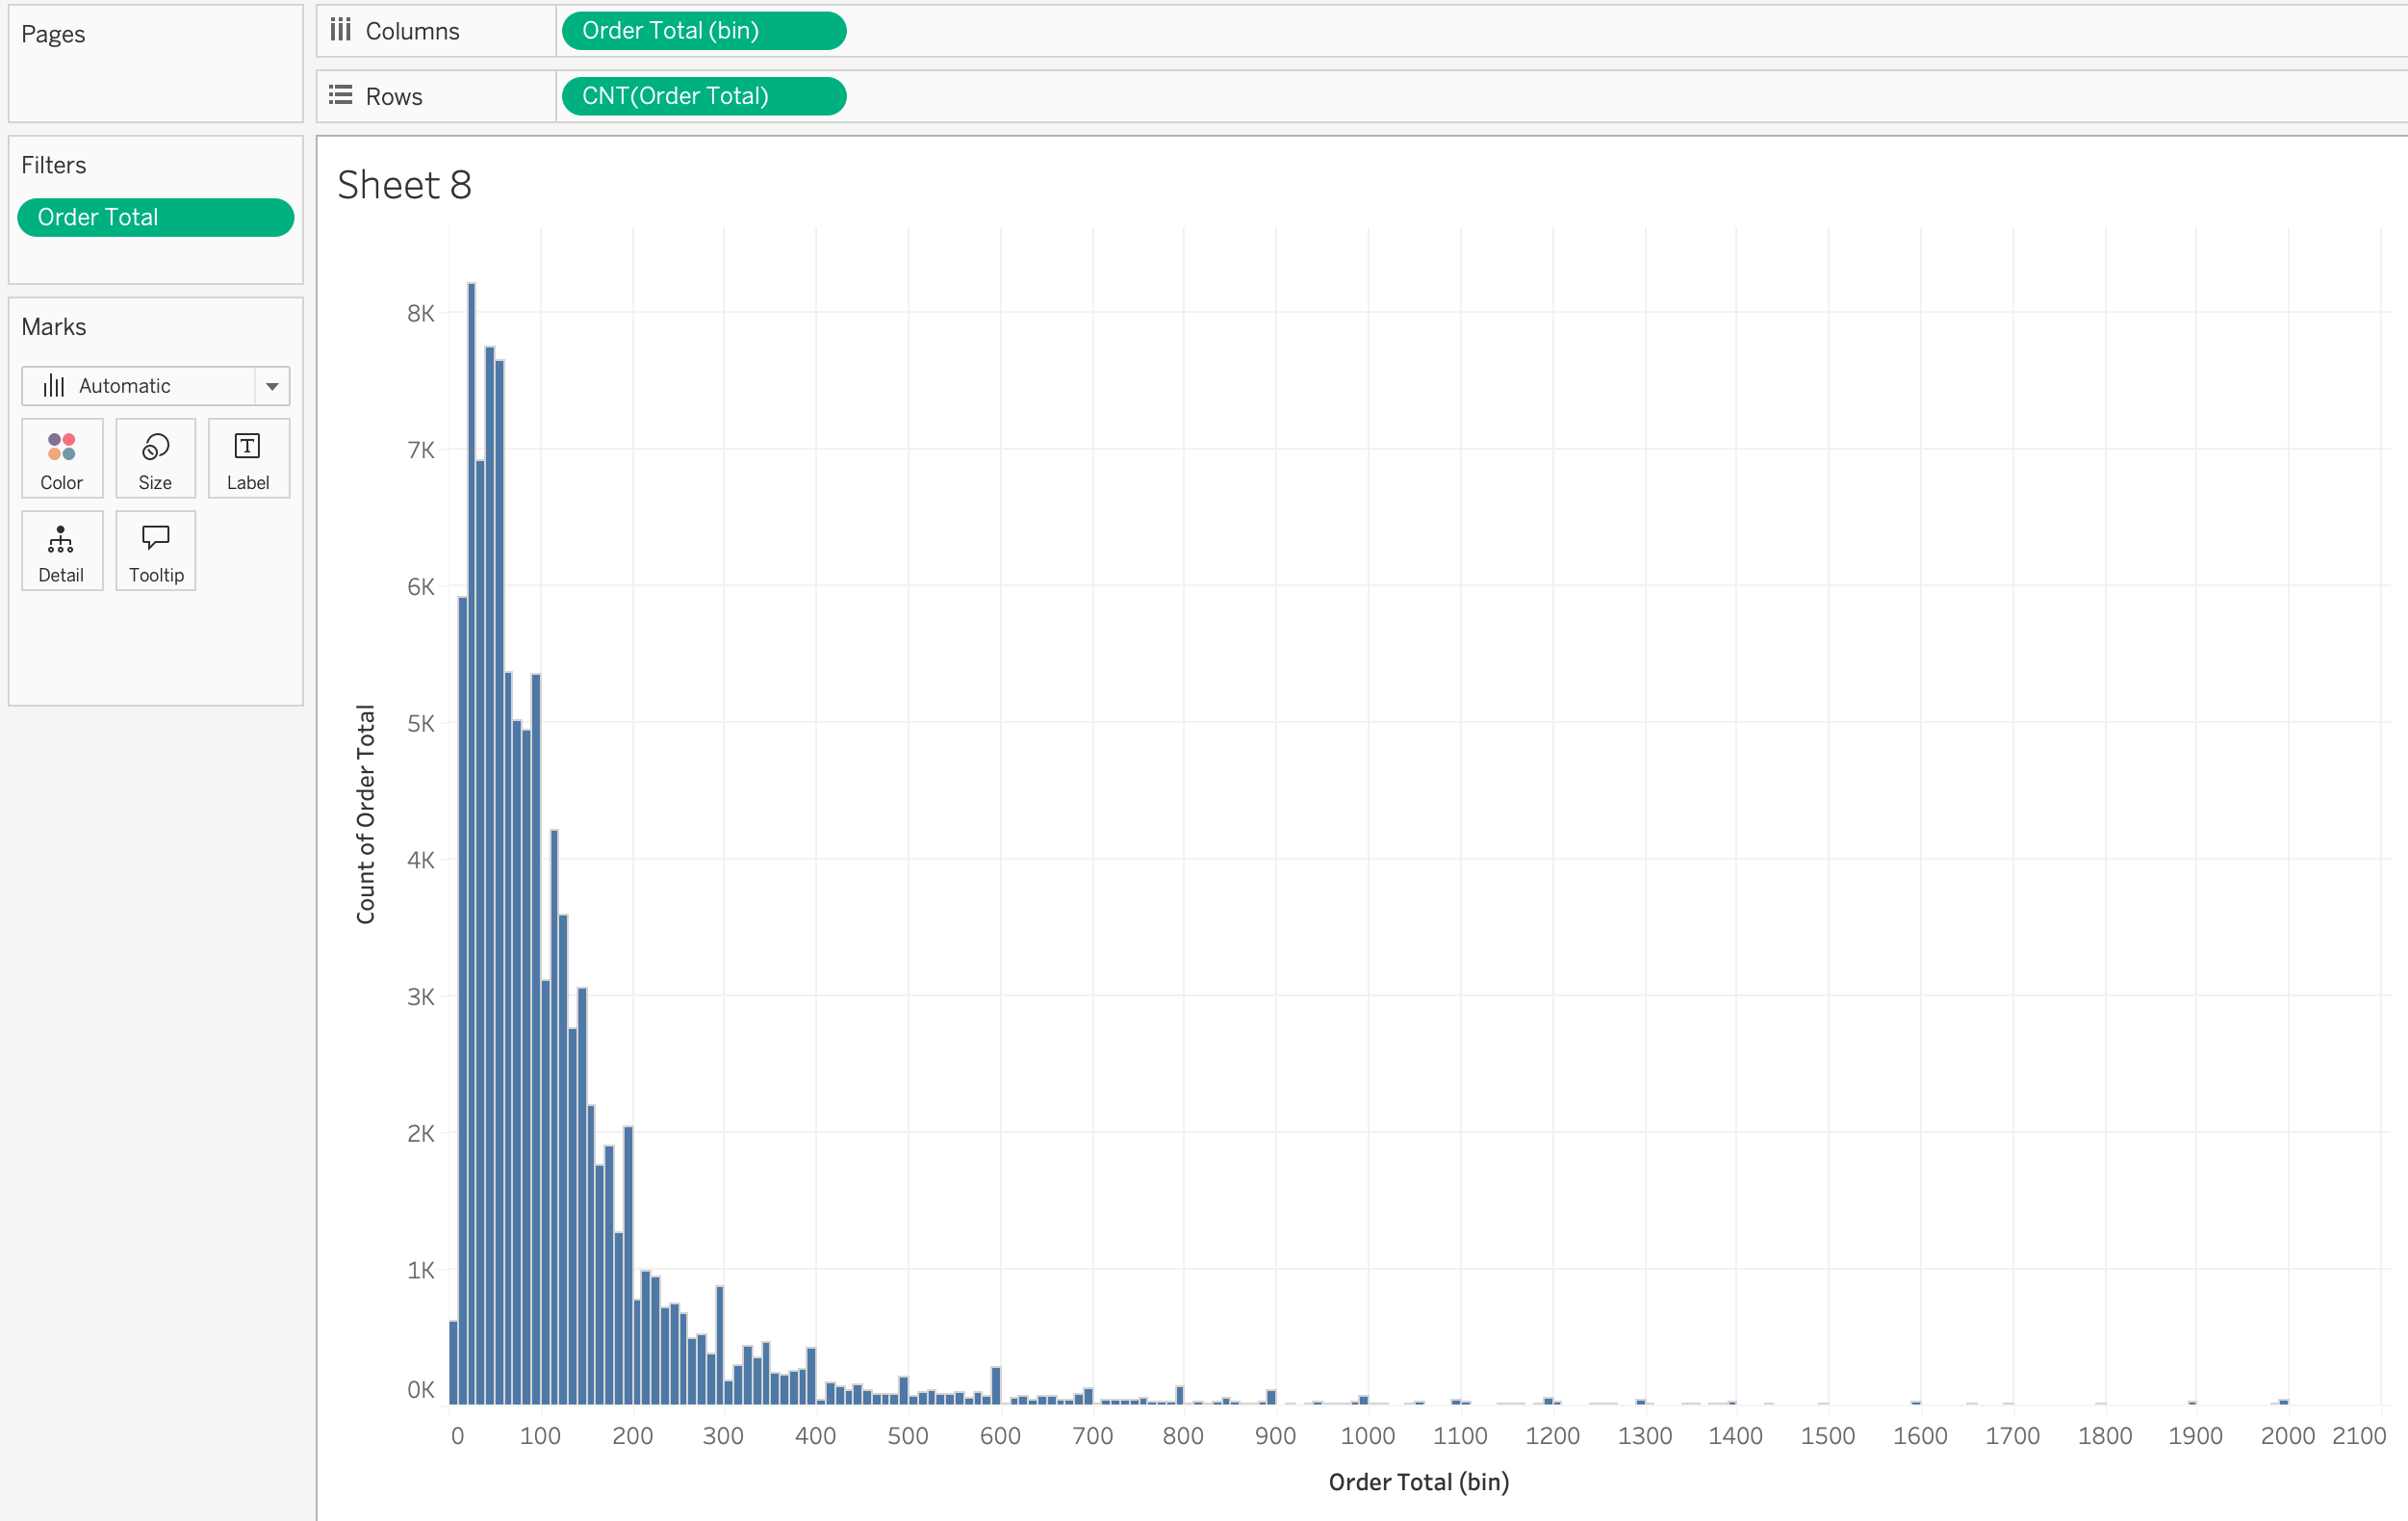Image resolution: width=2408 pixels, height=1521 pixels.
Task: Click the Order Total filter pill
Action: (155, 217)
